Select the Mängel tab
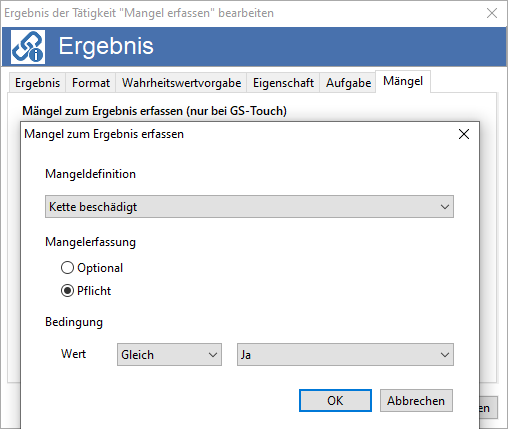This screenshot has height=429, width=508. point(403,81)
